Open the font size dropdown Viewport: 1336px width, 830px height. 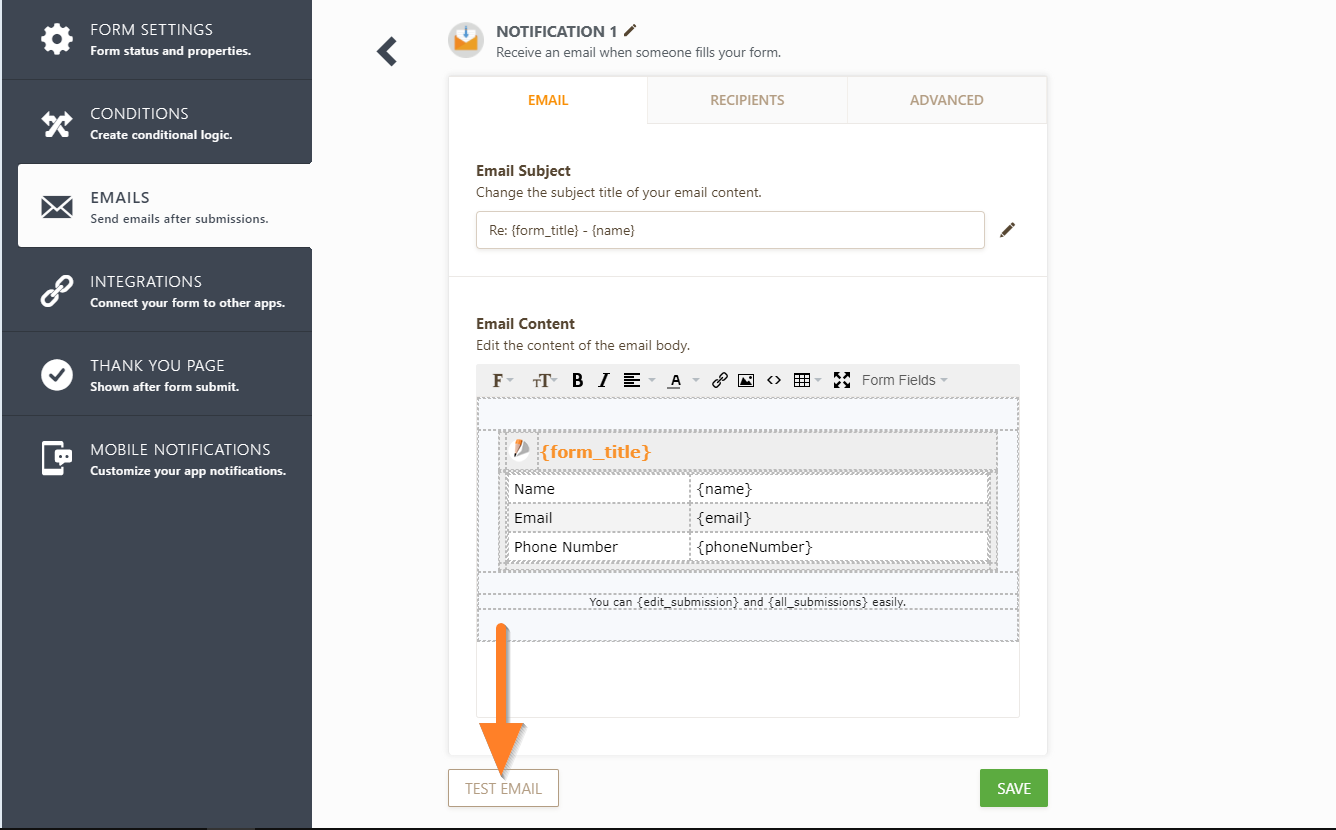tap(544, 380)
